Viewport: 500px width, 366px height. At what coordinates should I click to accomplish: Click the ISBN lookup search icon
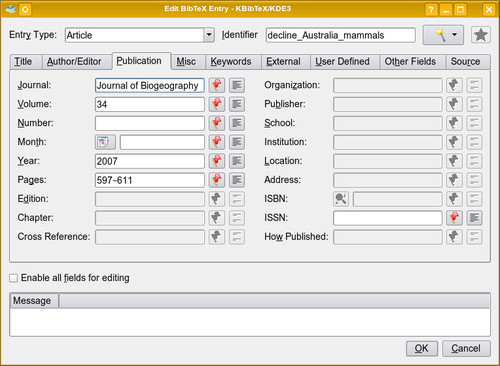click(x=341, y=199)
